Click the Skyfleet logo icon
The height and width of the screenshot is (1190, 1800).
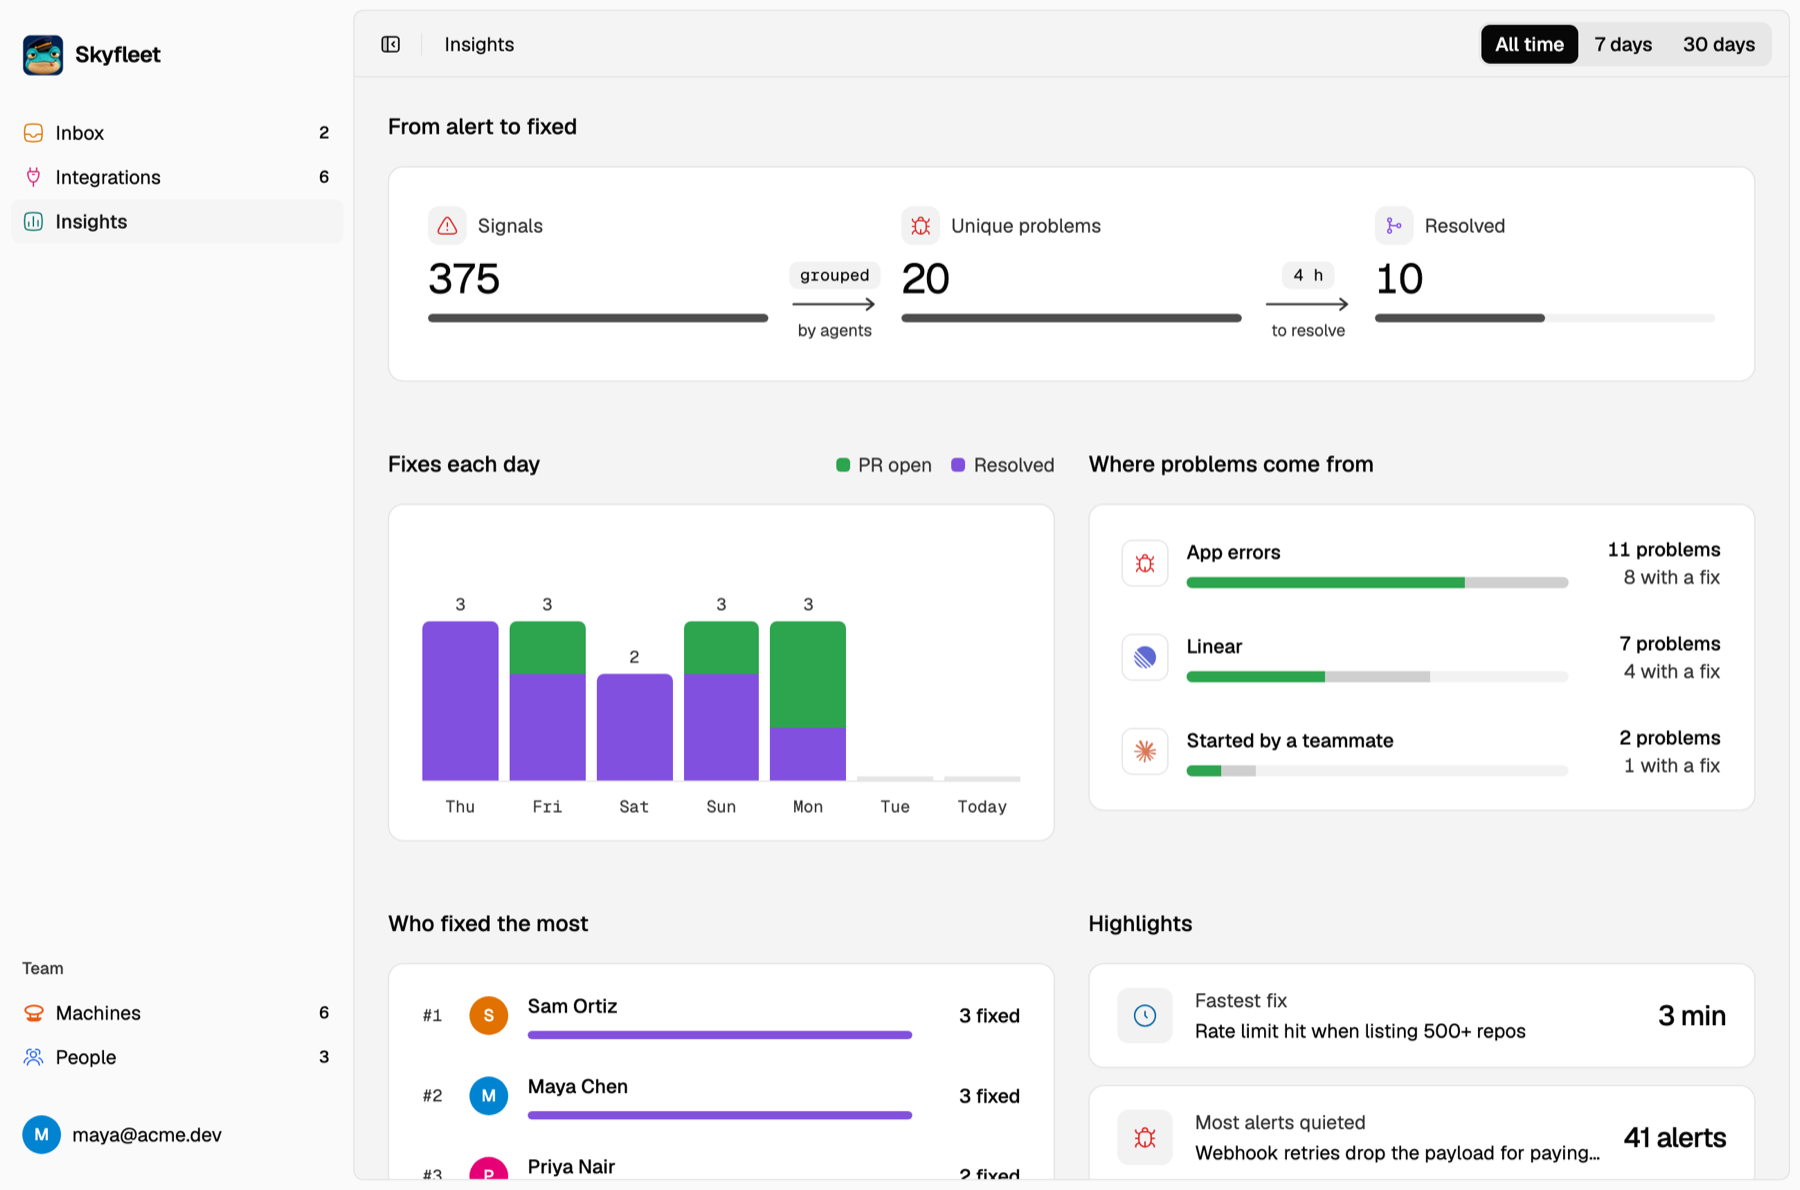click(x=43, y=55)
